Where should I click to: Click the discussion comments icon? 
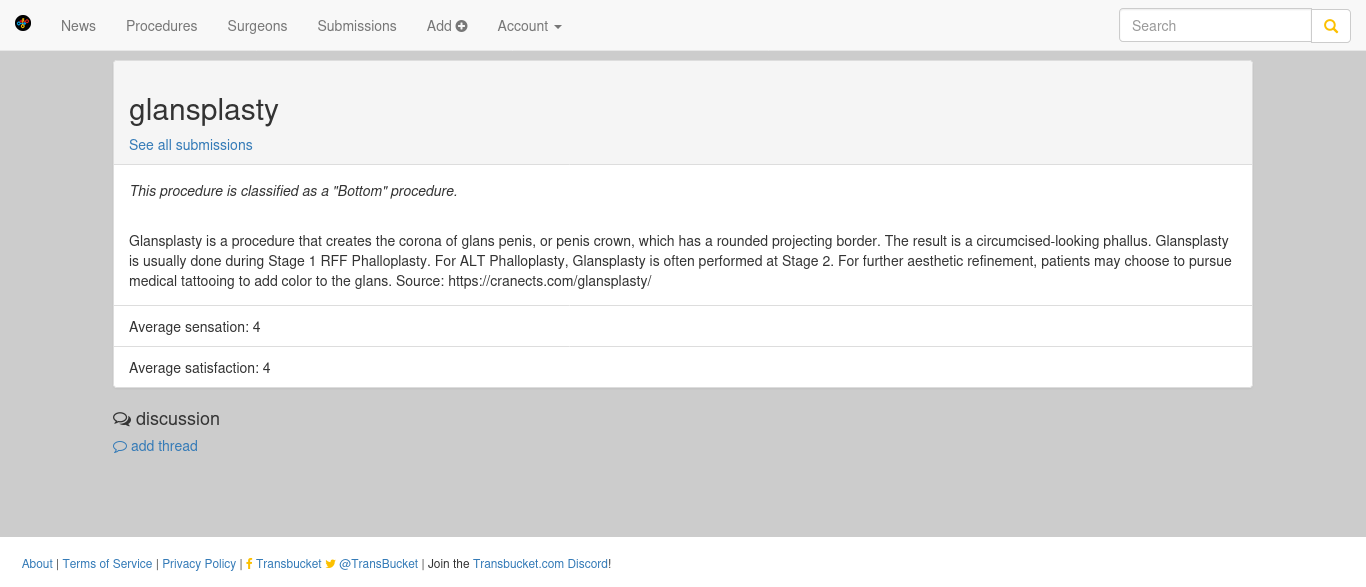(122, 419)
